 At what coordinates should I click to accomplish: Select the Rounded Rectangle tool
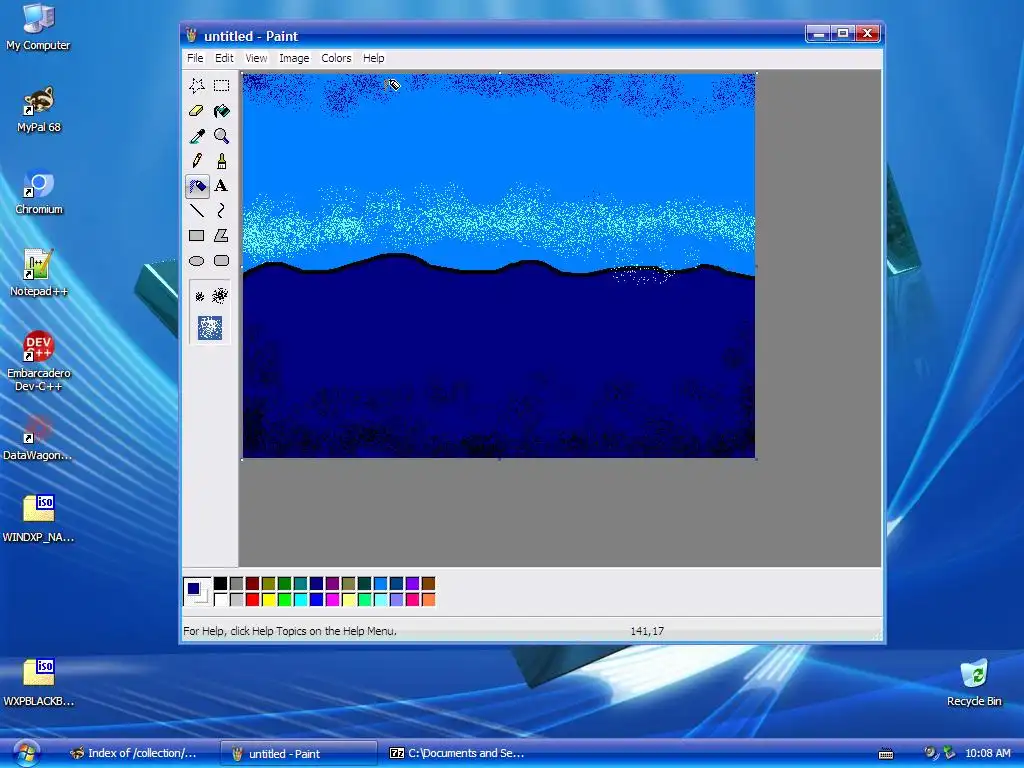pos(221,261)
